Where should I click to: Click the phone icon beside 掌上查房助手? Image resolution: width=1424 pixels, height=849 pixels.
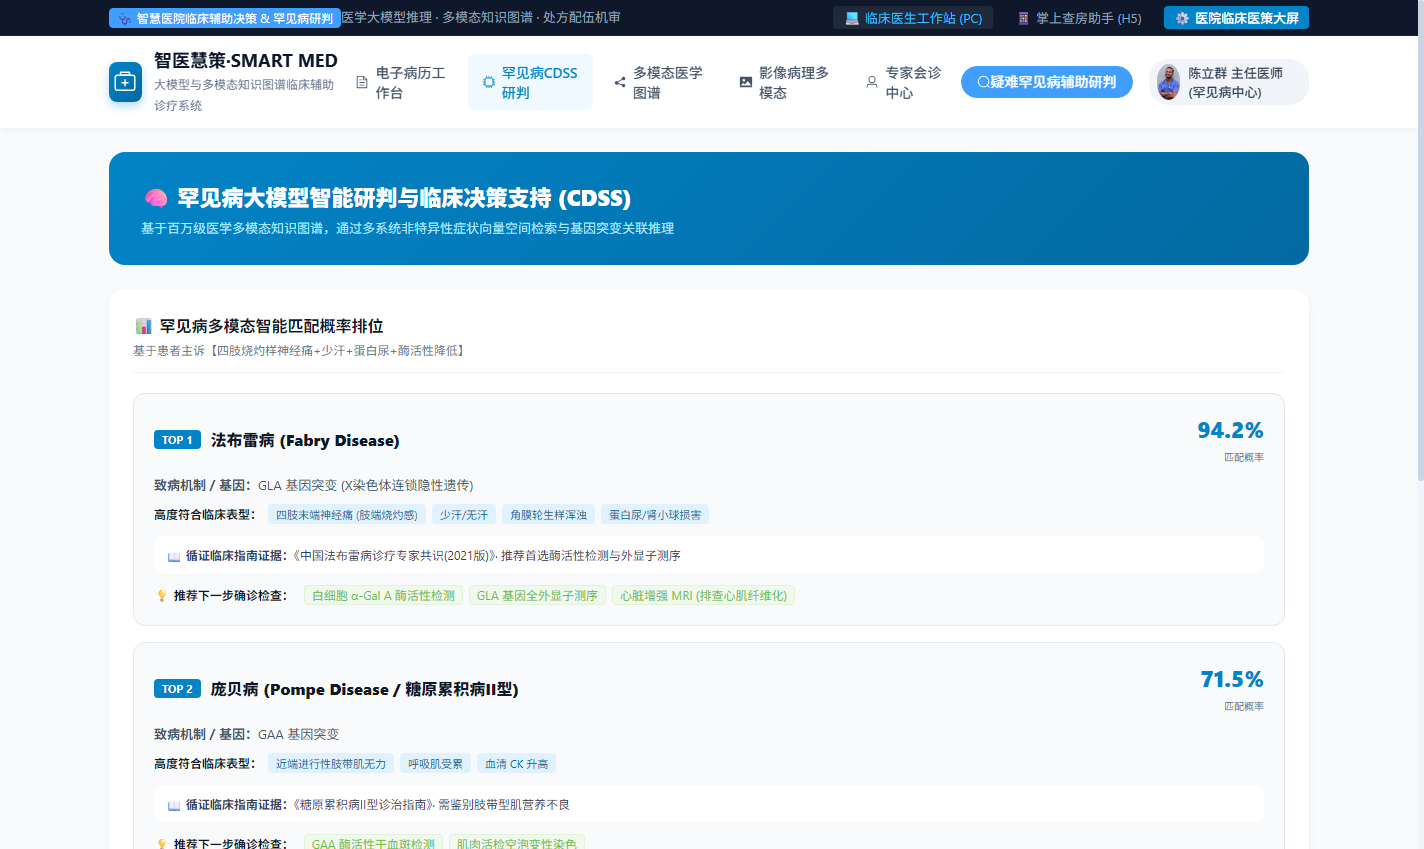coord(1023,18)
